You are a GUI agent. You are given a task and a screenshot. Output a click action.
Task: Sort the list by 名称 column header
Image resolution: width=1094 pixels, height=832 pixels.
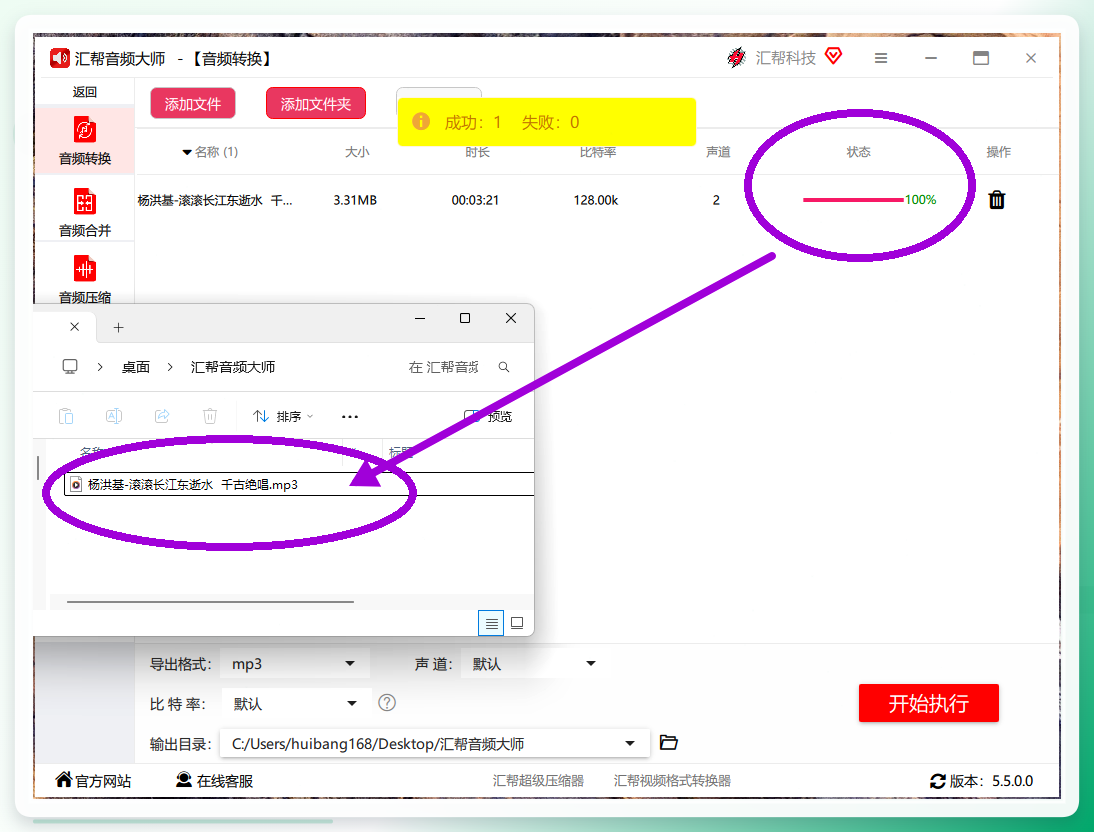pos(210,151)
